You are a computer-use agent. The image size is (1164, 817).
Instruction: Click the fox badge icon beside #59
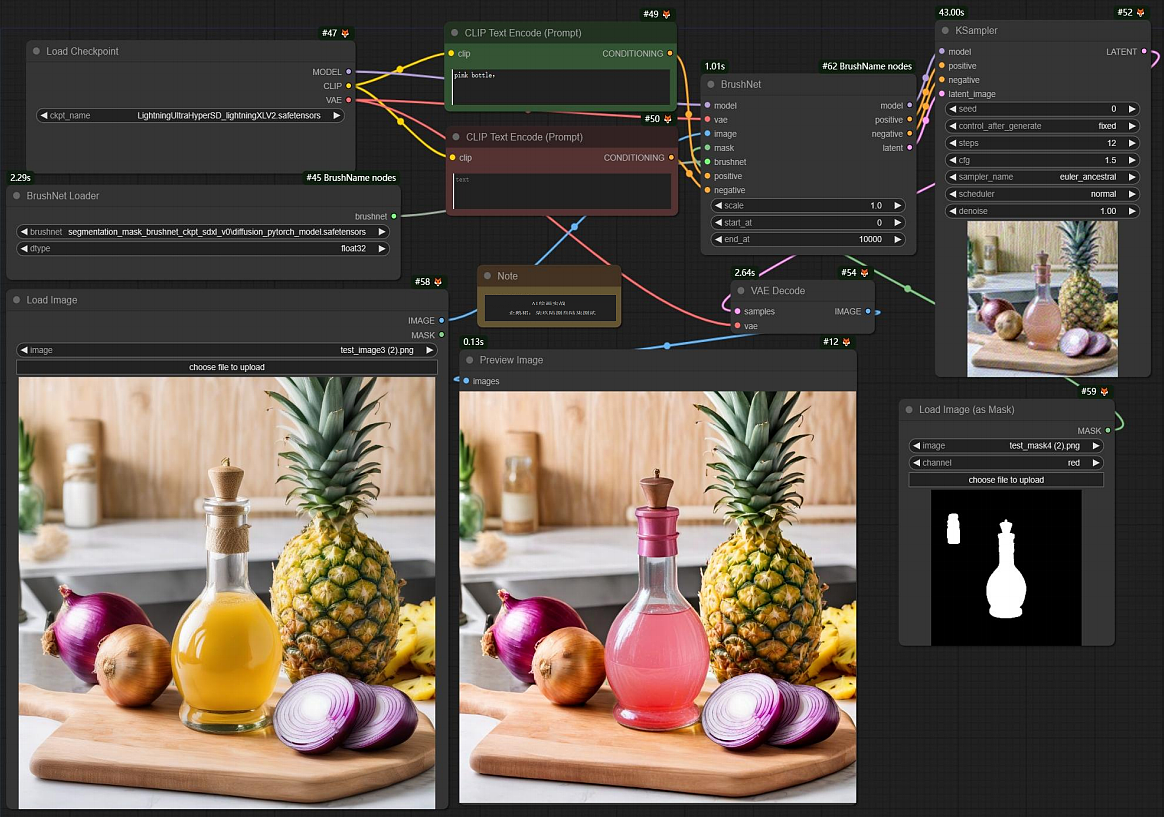pos(1105,392)
